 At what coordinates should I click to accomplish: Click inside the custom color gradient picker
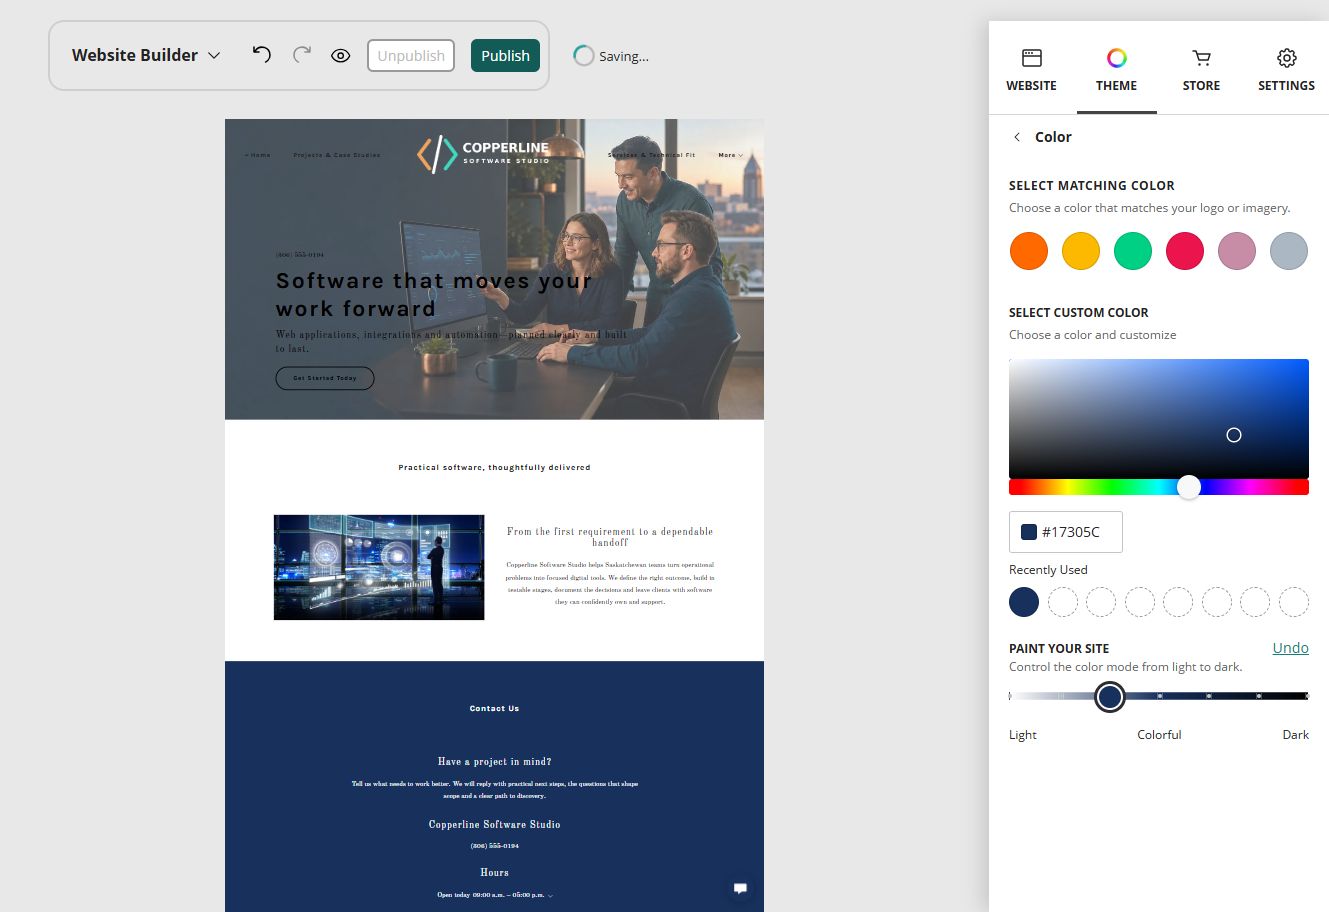coord(1159,419)
